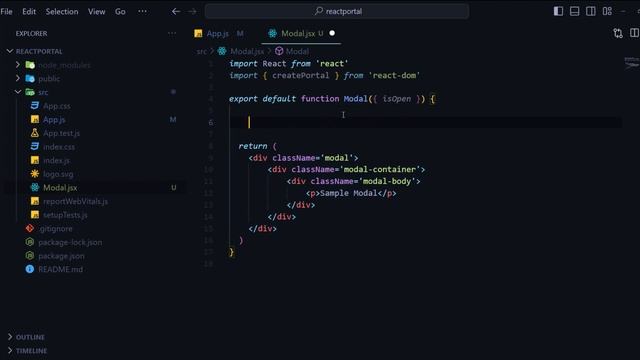Collapse the REACTPORTAL root folder
640x360 pixels.
click(x=39, y=51)
